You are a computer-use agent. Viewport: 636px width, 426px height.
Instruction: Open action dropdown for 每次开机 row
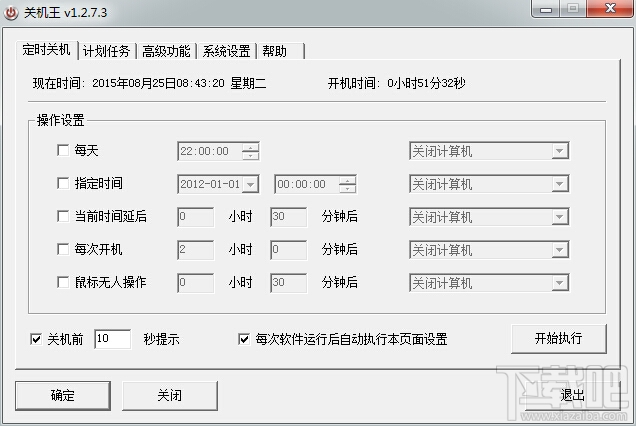pos(560,250)
